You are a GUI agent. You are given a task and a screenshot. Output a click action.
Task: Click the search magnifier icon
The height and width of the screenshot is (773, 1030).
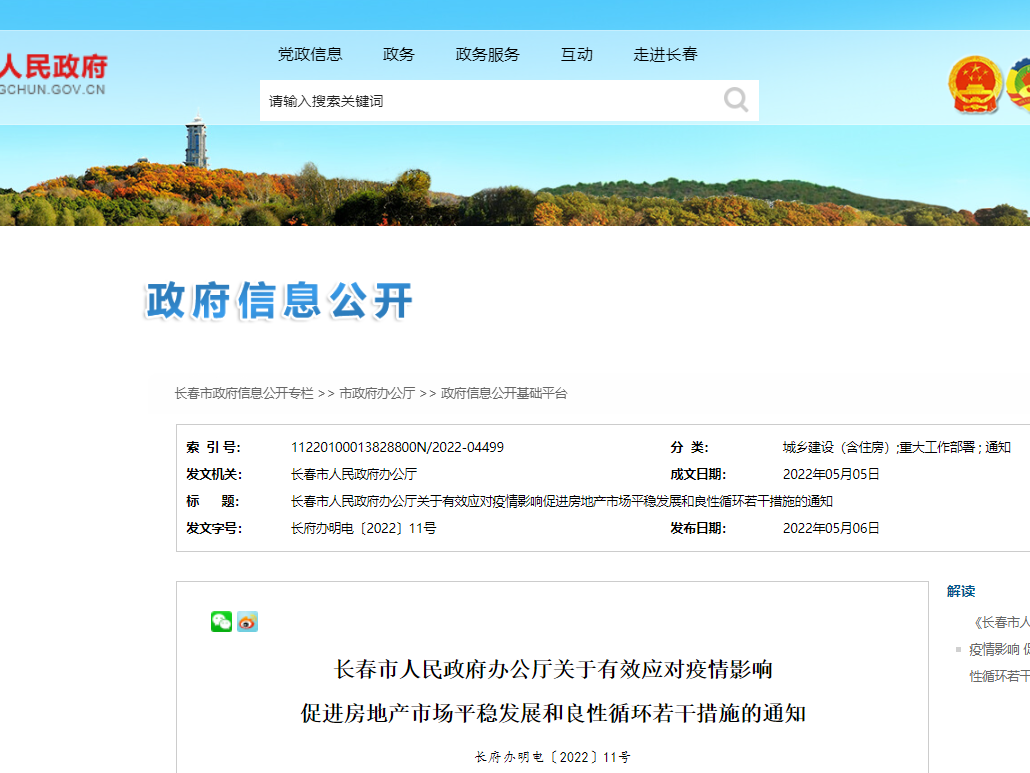tap(736, 100)
